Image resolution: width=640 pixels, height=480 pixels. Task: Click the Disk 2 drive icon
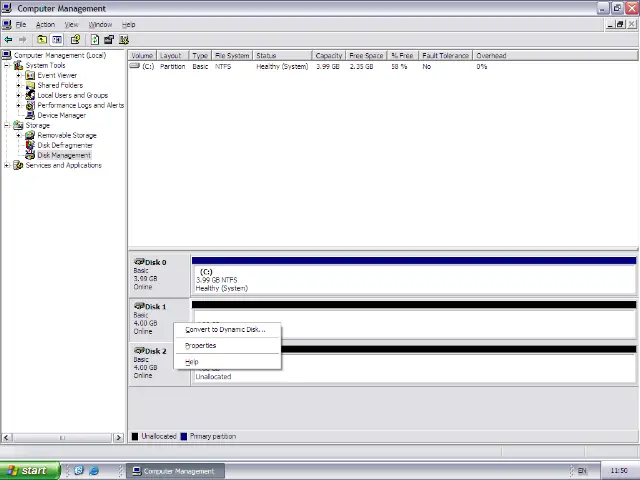coord(139,351)
